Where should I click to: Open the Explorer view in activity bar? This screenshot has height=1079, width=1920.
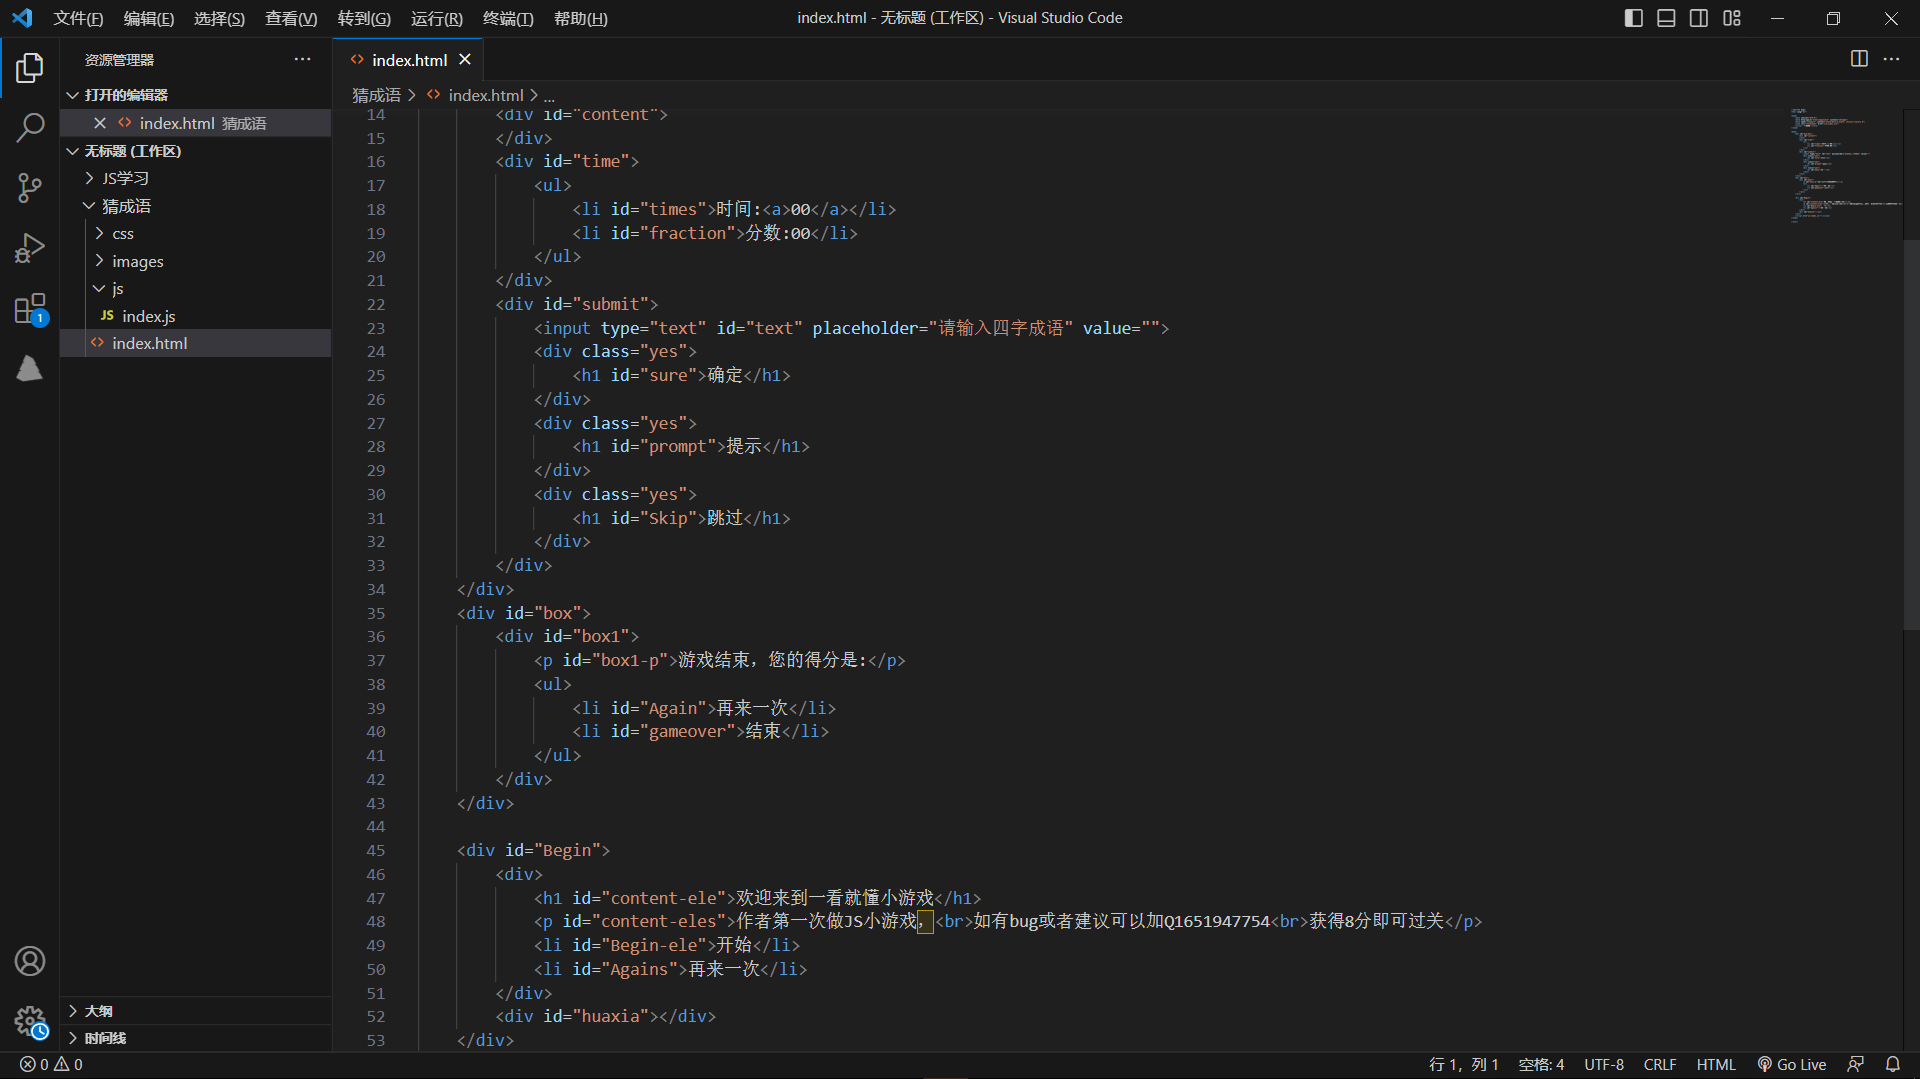point(30,68)
